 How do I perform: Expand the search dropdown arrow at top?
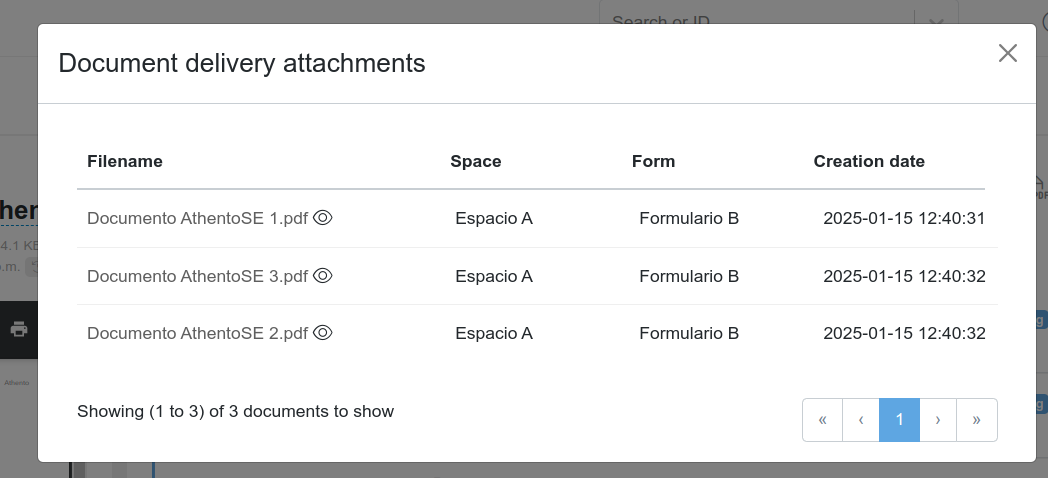(x=936, y=21)
